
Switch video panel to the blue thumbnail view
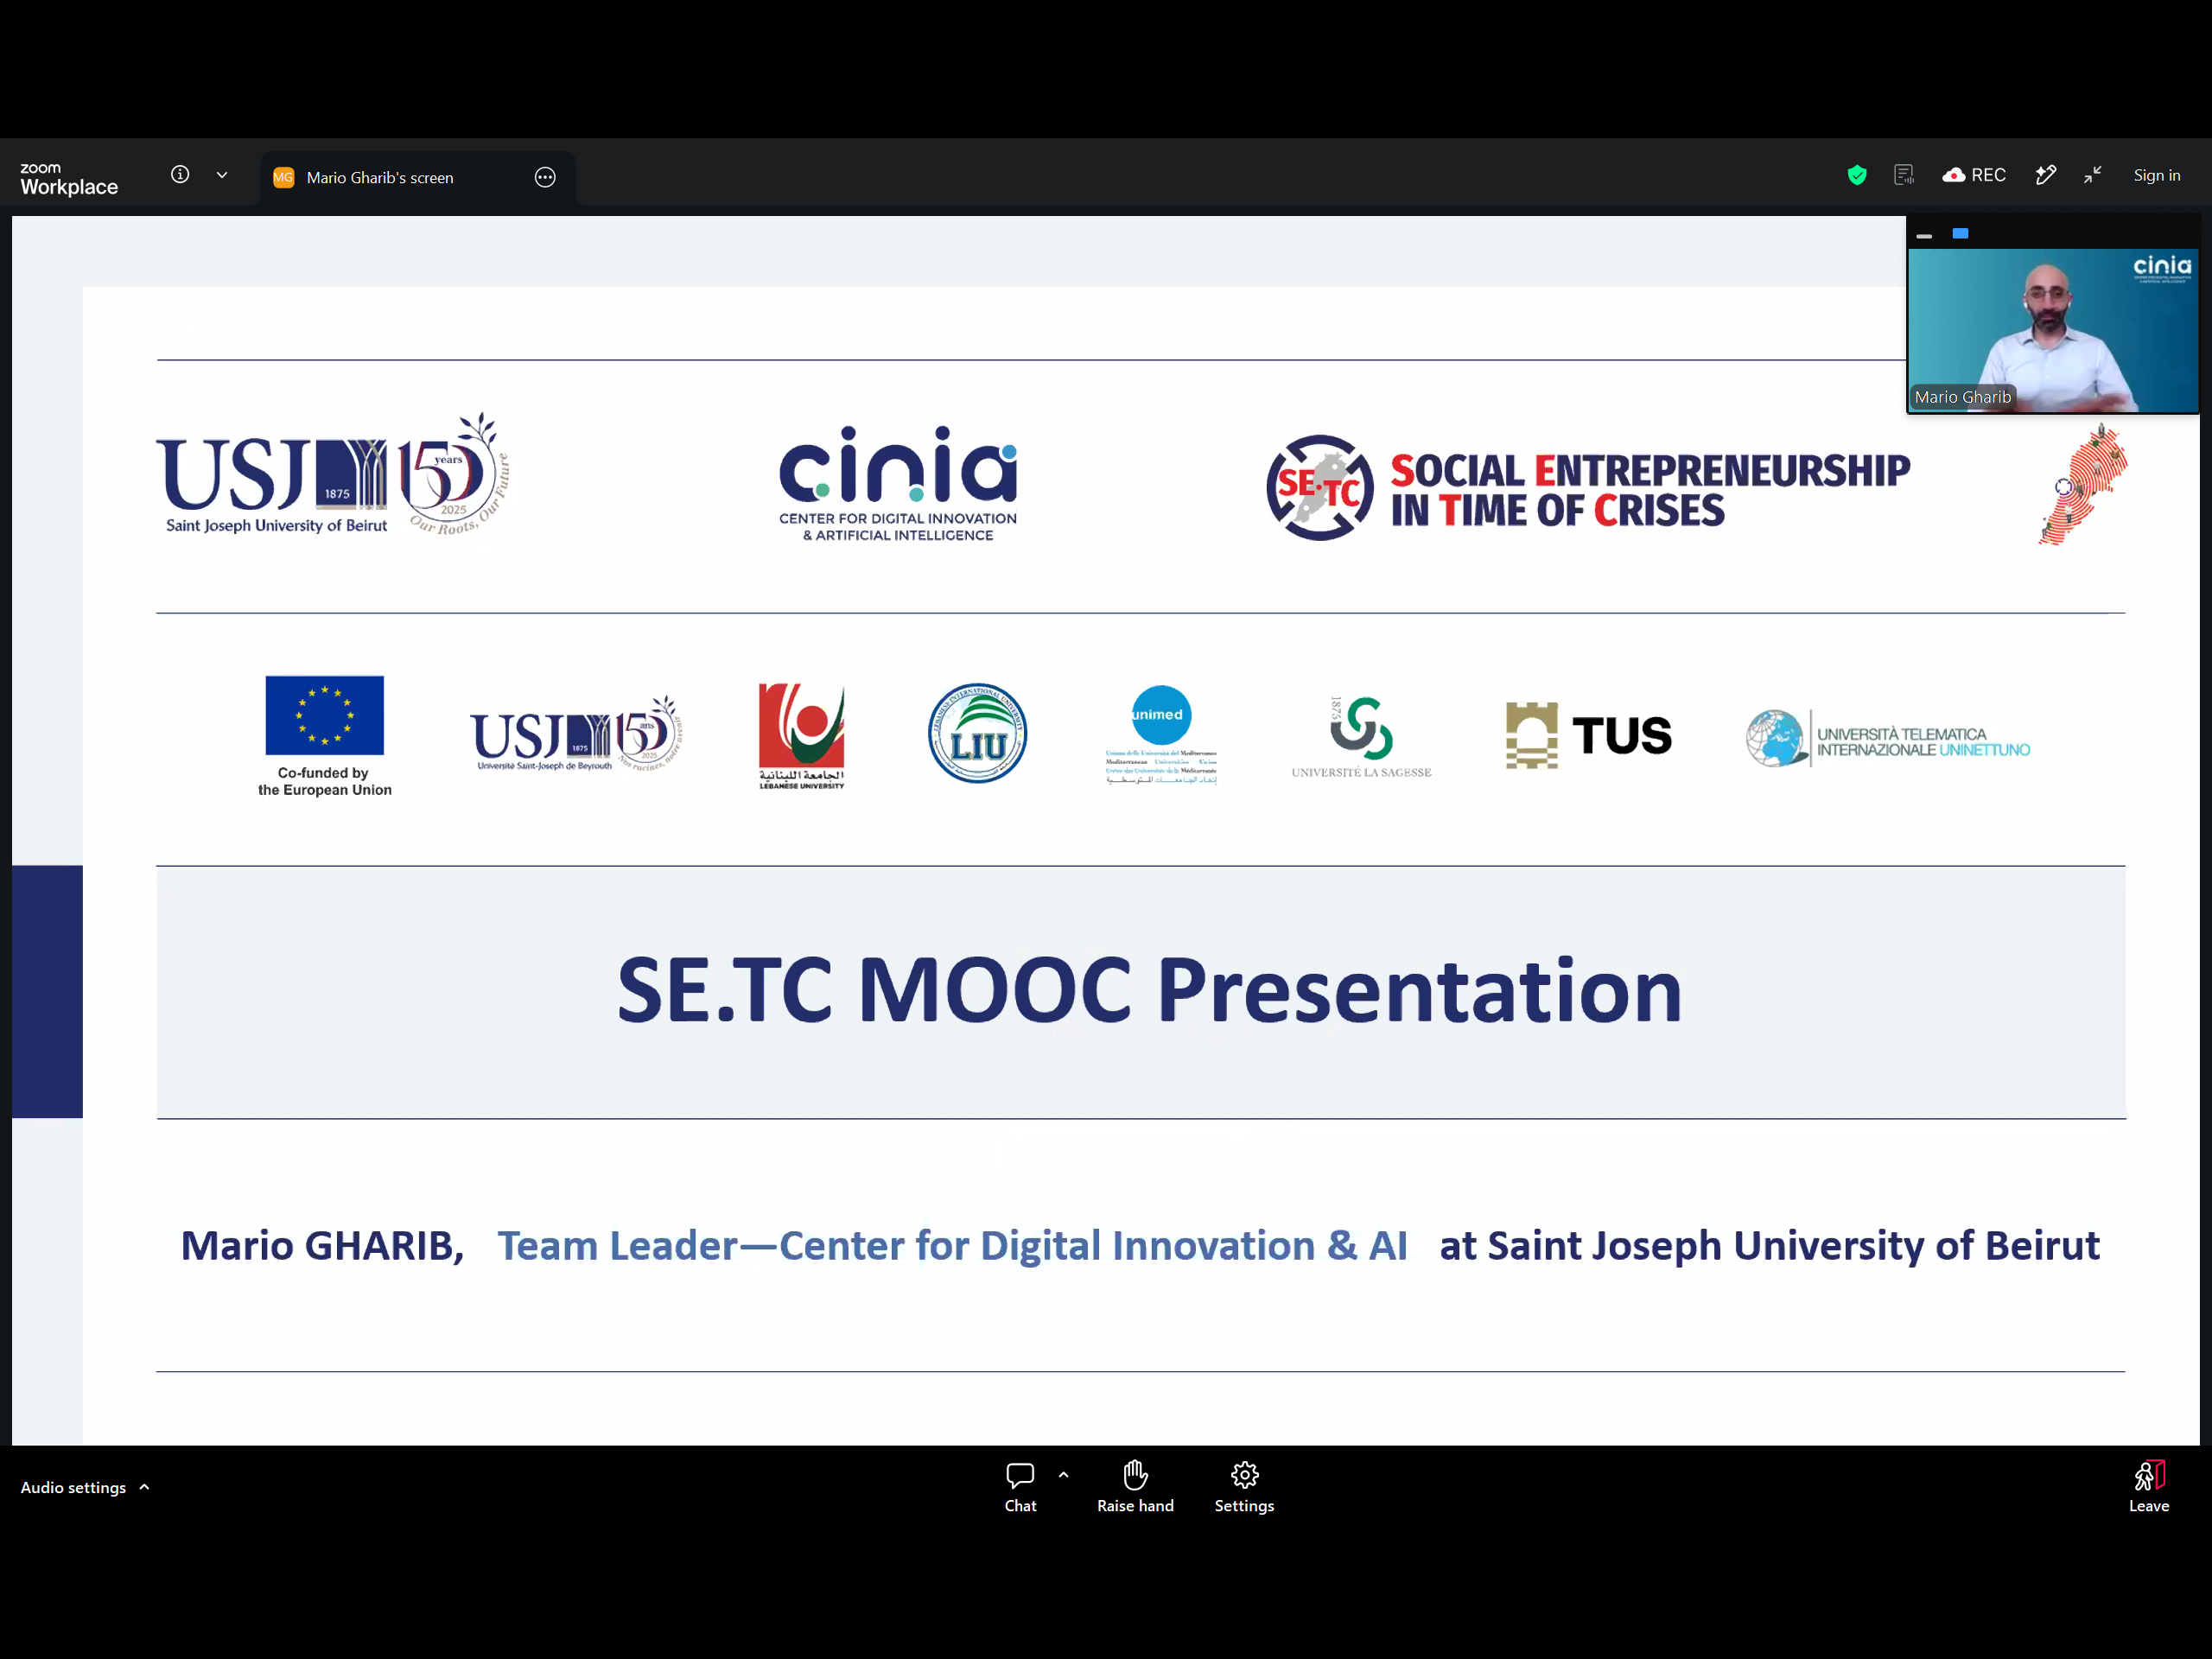tap(1961, 234)
